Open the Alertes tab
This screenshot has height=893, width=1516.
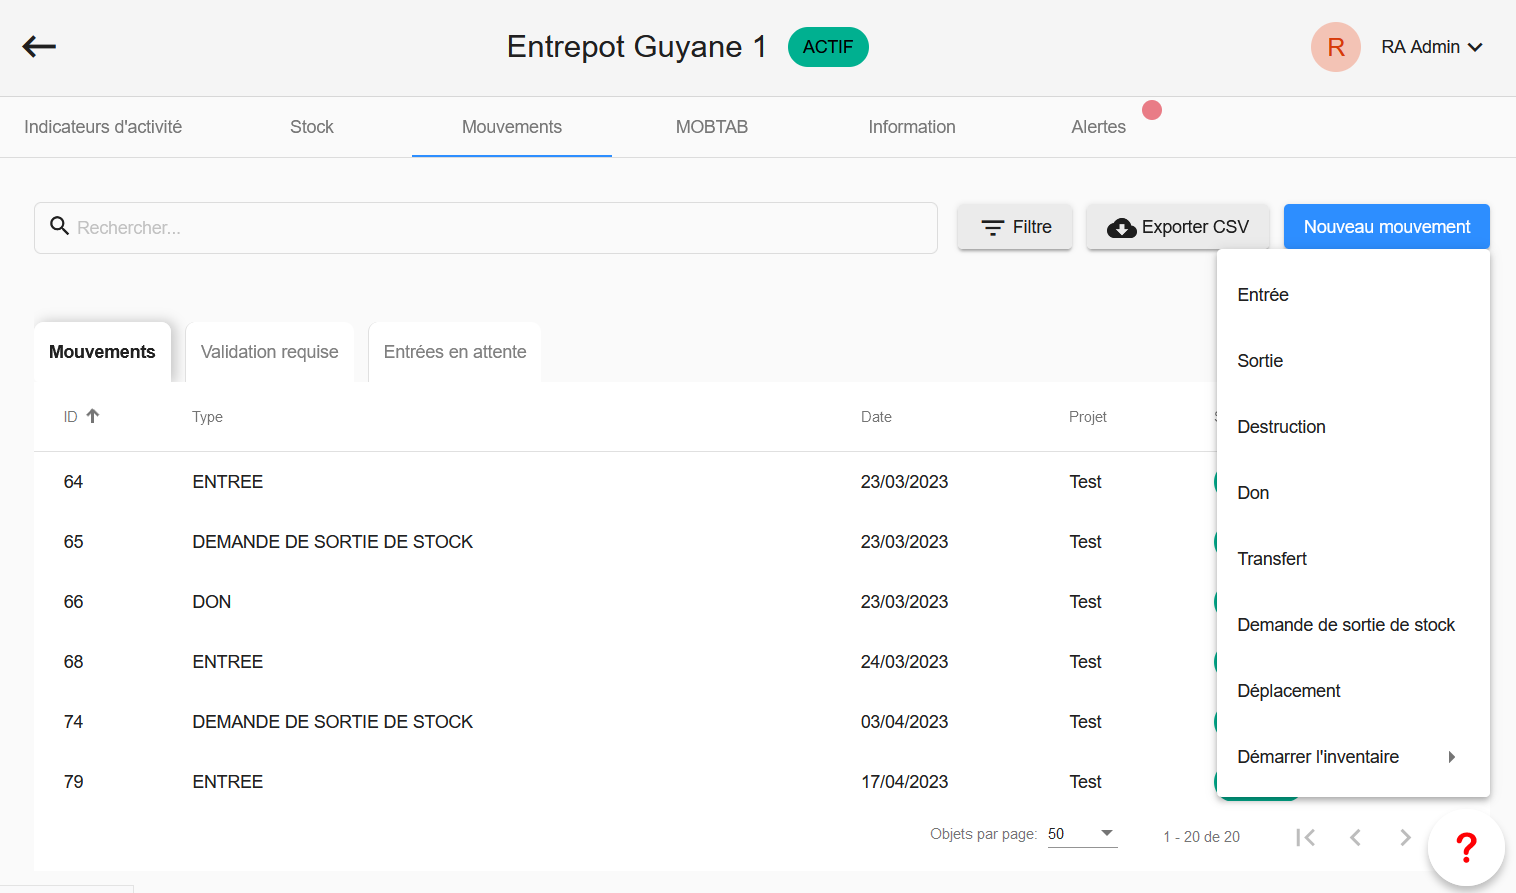1098,127
